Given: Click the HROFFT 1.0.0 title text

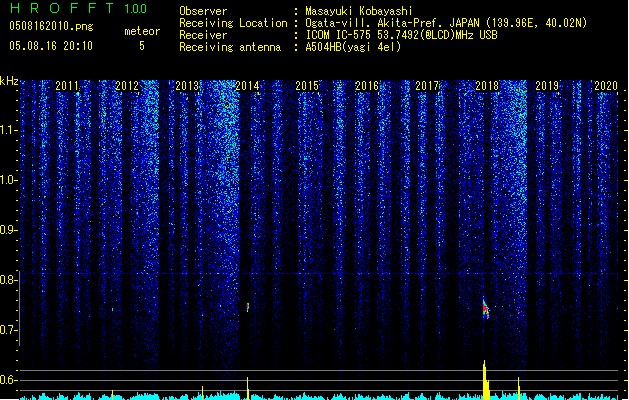Looking at the screenshot, I should (x=79, y=8).
